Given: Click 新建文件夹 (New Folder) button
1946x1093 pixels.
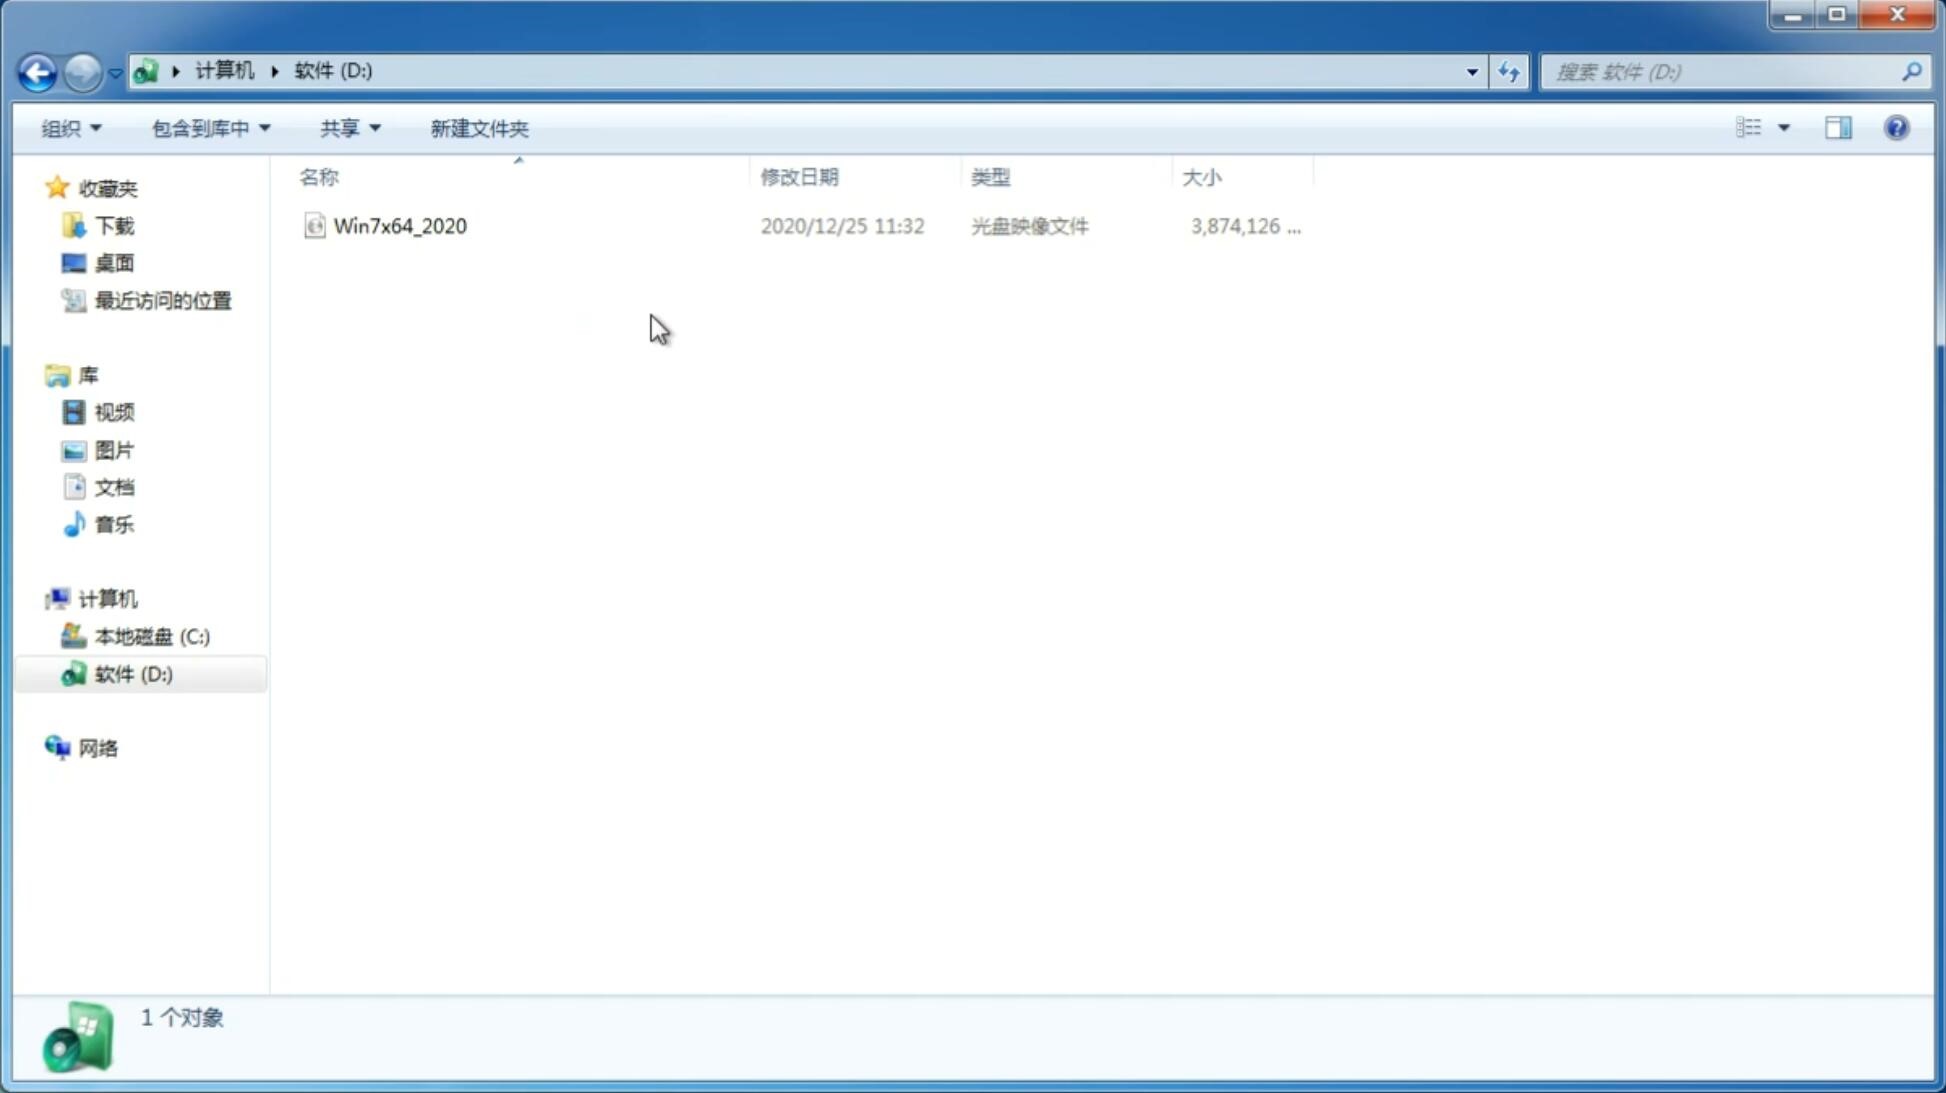Looking at the screenshot, I should pyautogui.click(x=478, y=127).
